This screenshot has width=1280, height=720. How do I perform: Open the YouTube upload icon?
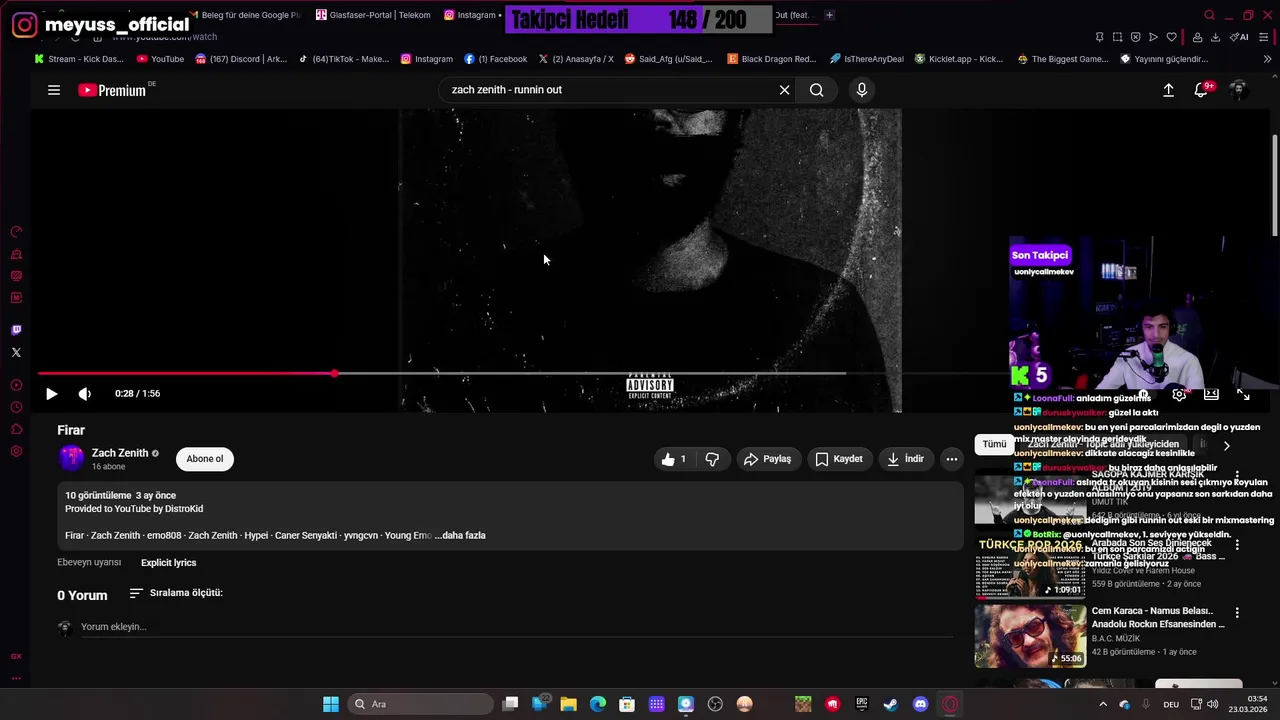[x=1168, y=90]
